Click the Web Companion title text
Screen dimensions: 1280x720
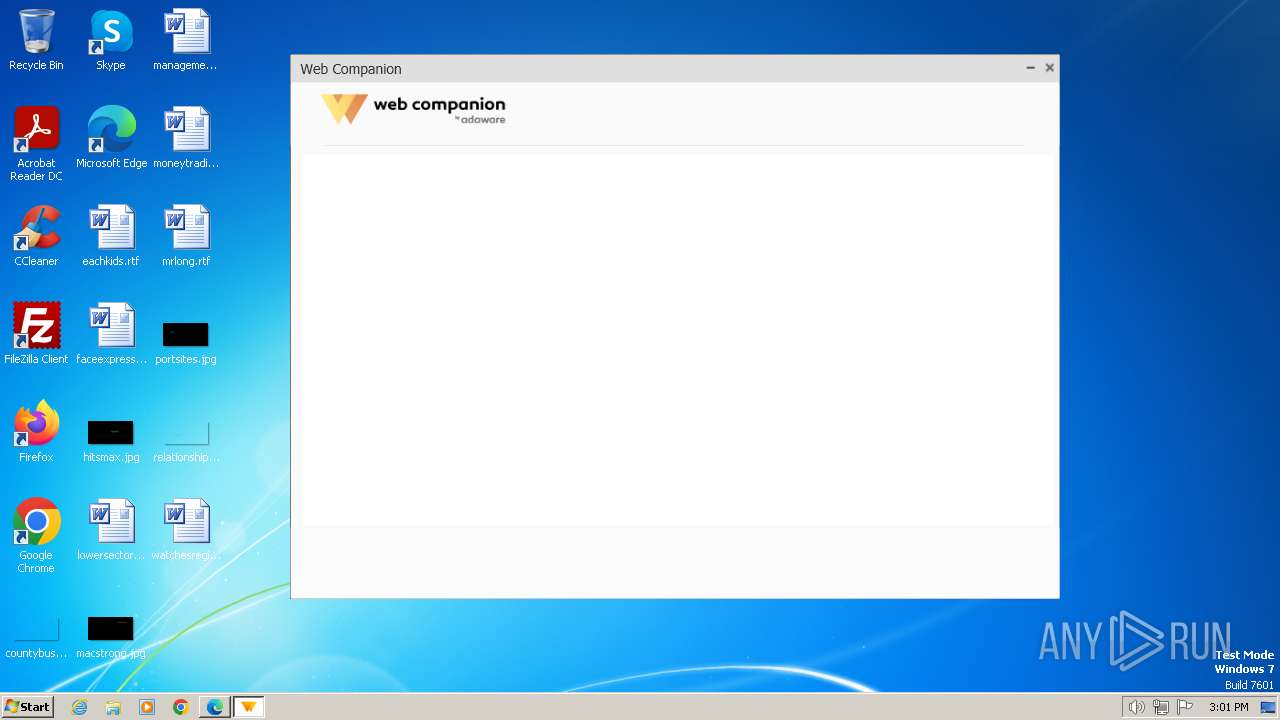(351, 69)
